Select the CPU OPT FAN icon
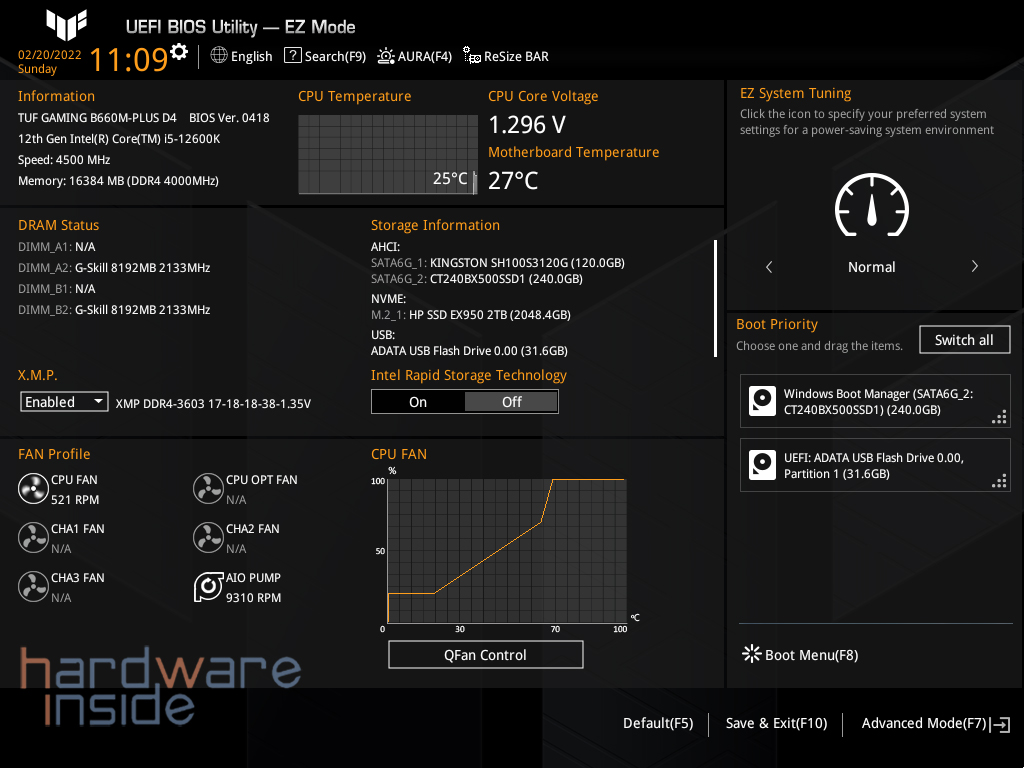1024x768 pixels. point(208,488)
